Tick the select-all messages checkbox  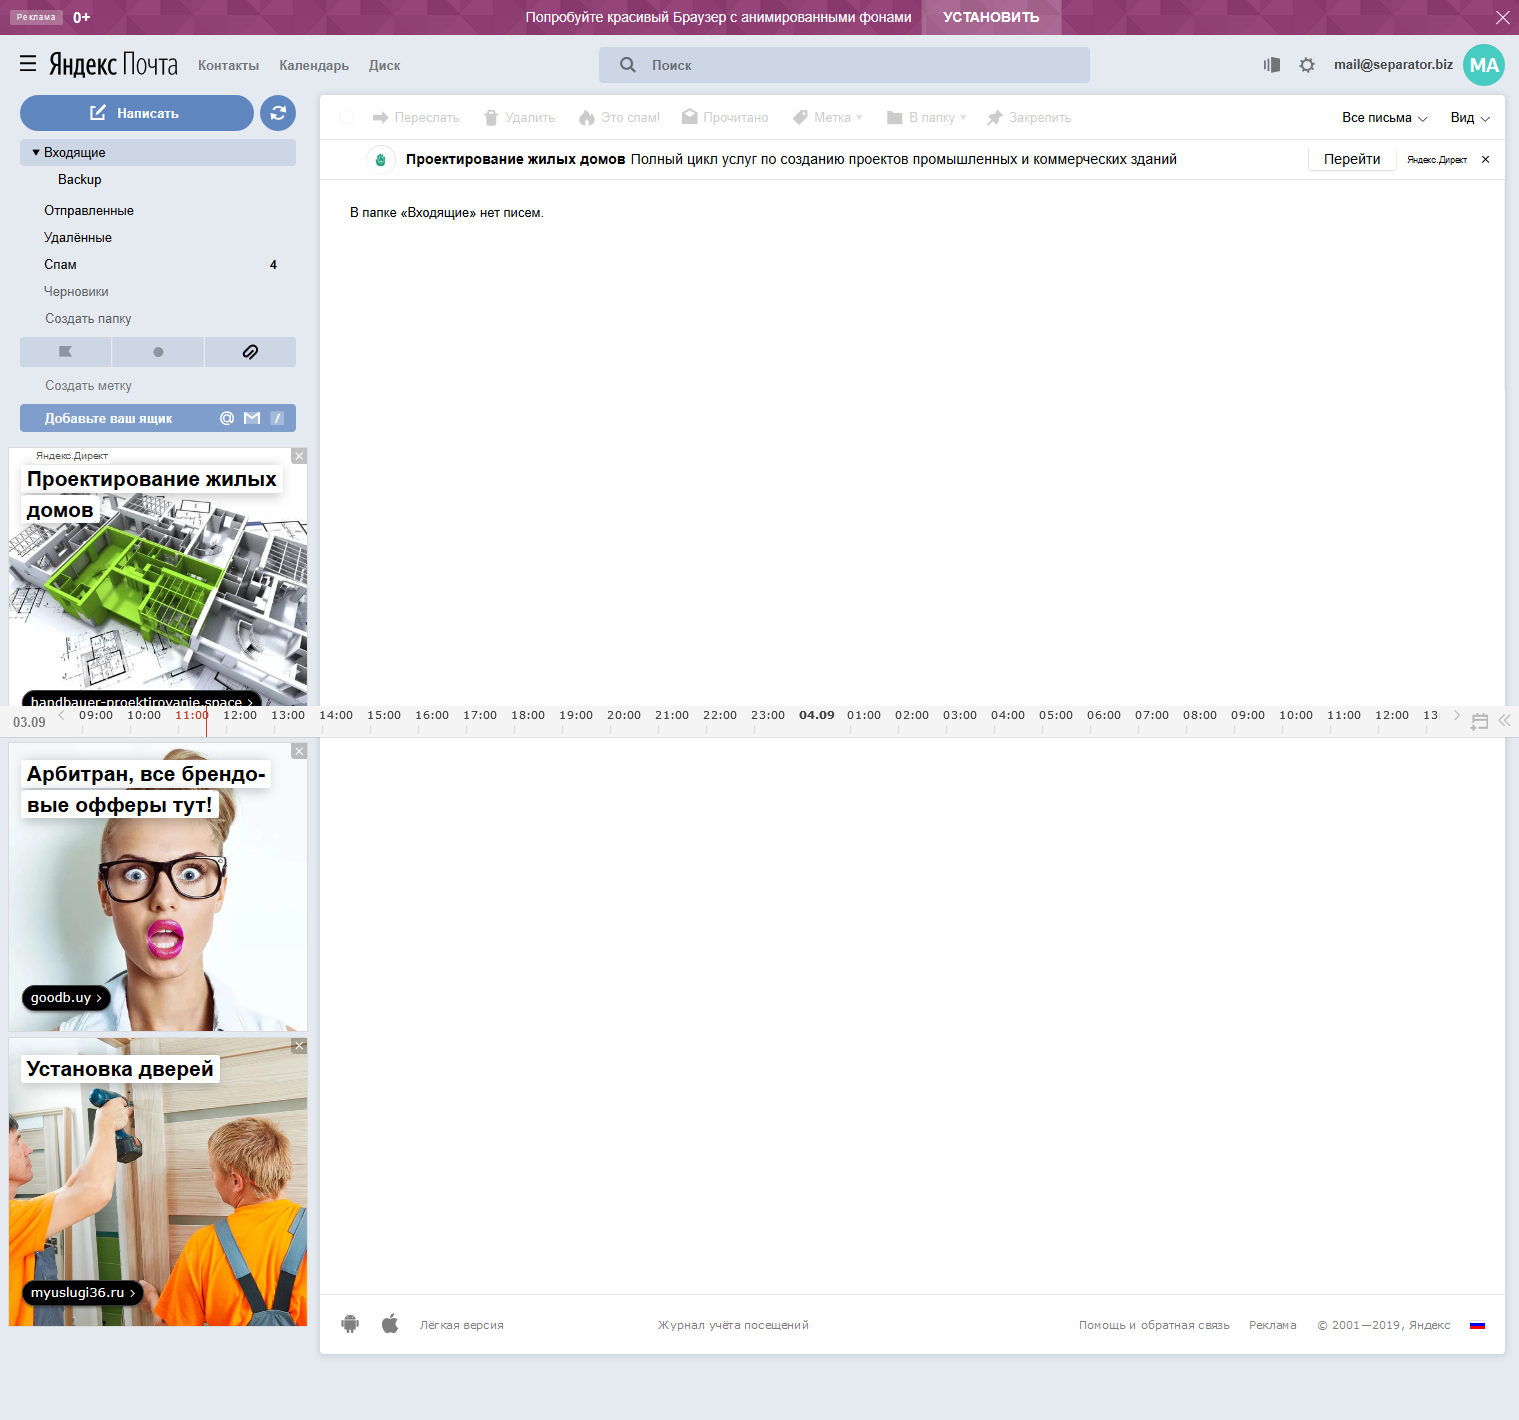click(346, 117)
